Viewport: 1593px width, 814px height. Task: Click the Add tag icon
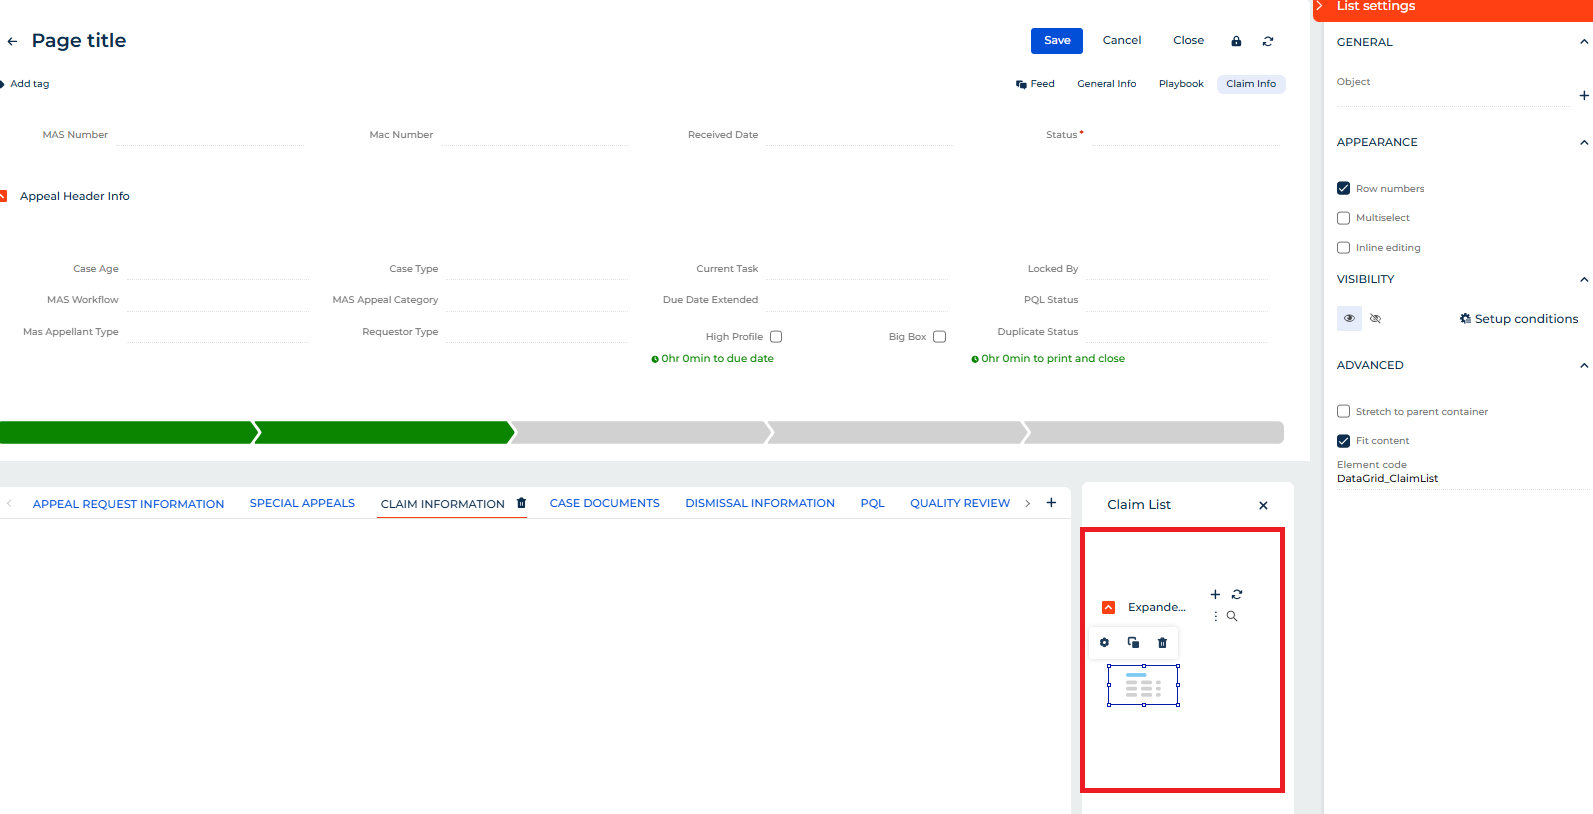point(3,84)
